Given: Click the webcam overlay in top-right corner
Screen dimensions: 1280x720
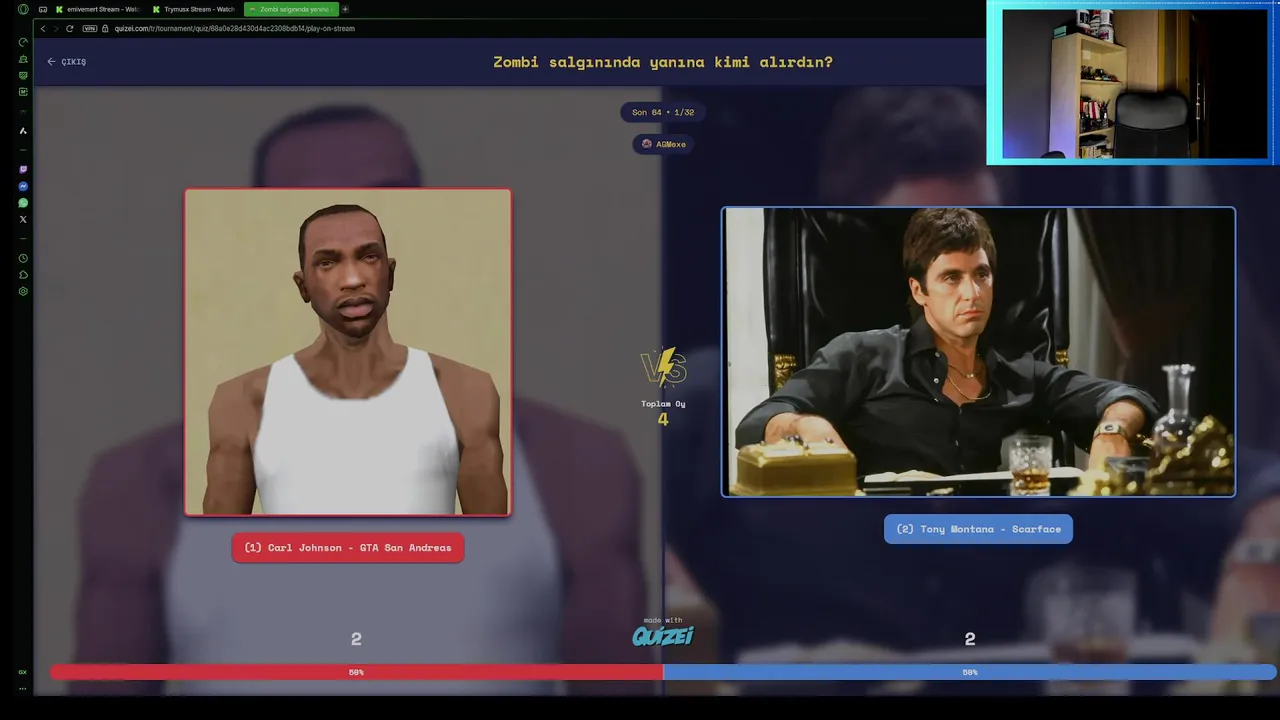Looking at the screenshot, I should 1133,82.
